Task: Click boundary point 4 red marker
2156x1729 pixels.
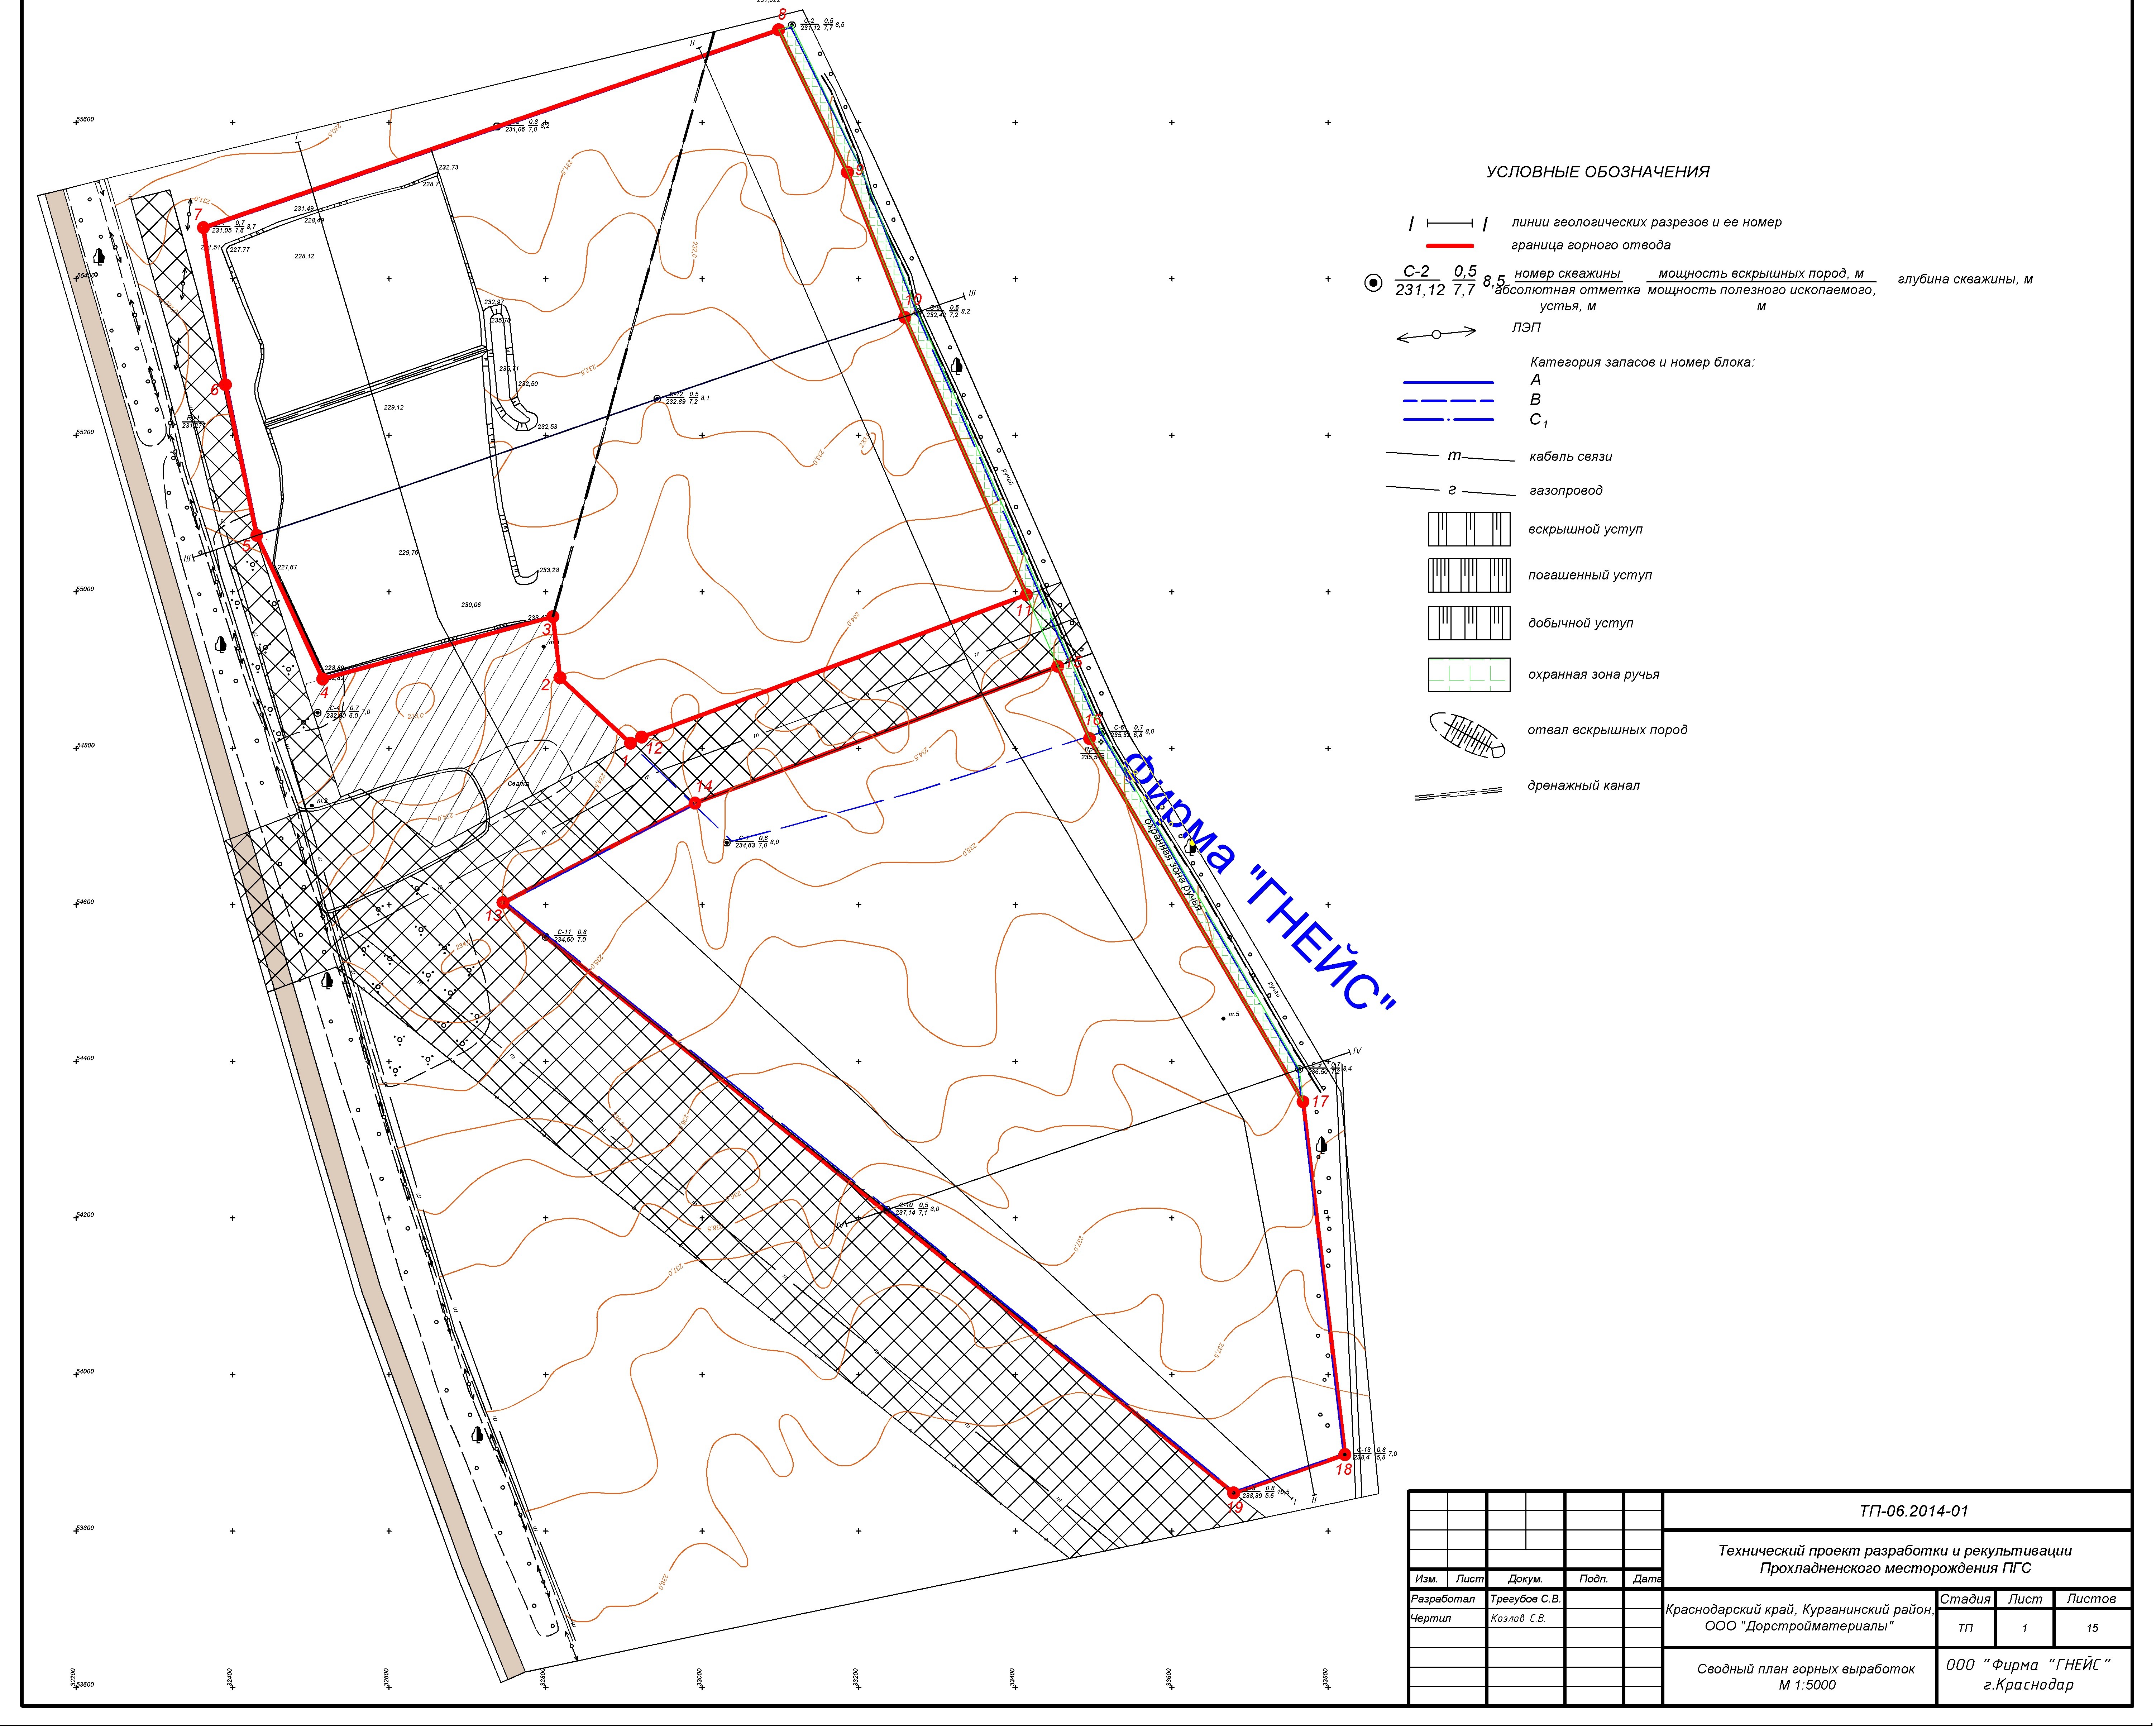Action: point(322,679)
